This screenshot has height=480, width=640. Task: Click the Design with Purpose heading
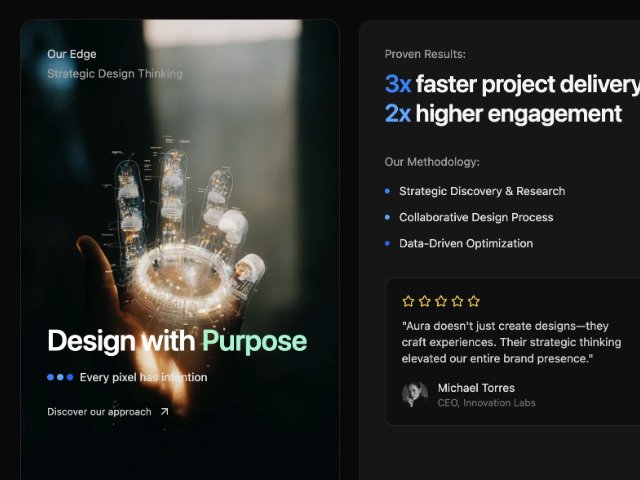point(177,341)
